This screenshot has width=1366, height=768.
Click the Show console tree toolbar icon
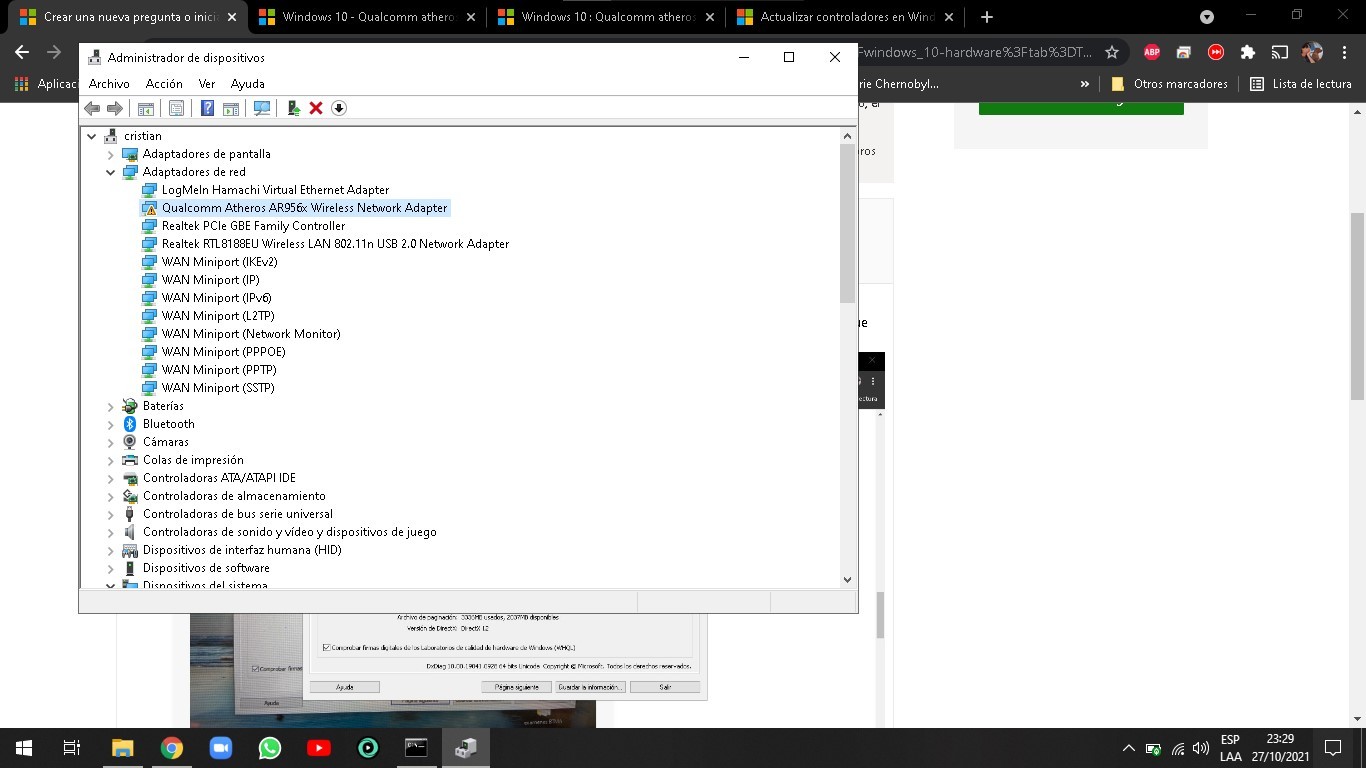[148, 107]
